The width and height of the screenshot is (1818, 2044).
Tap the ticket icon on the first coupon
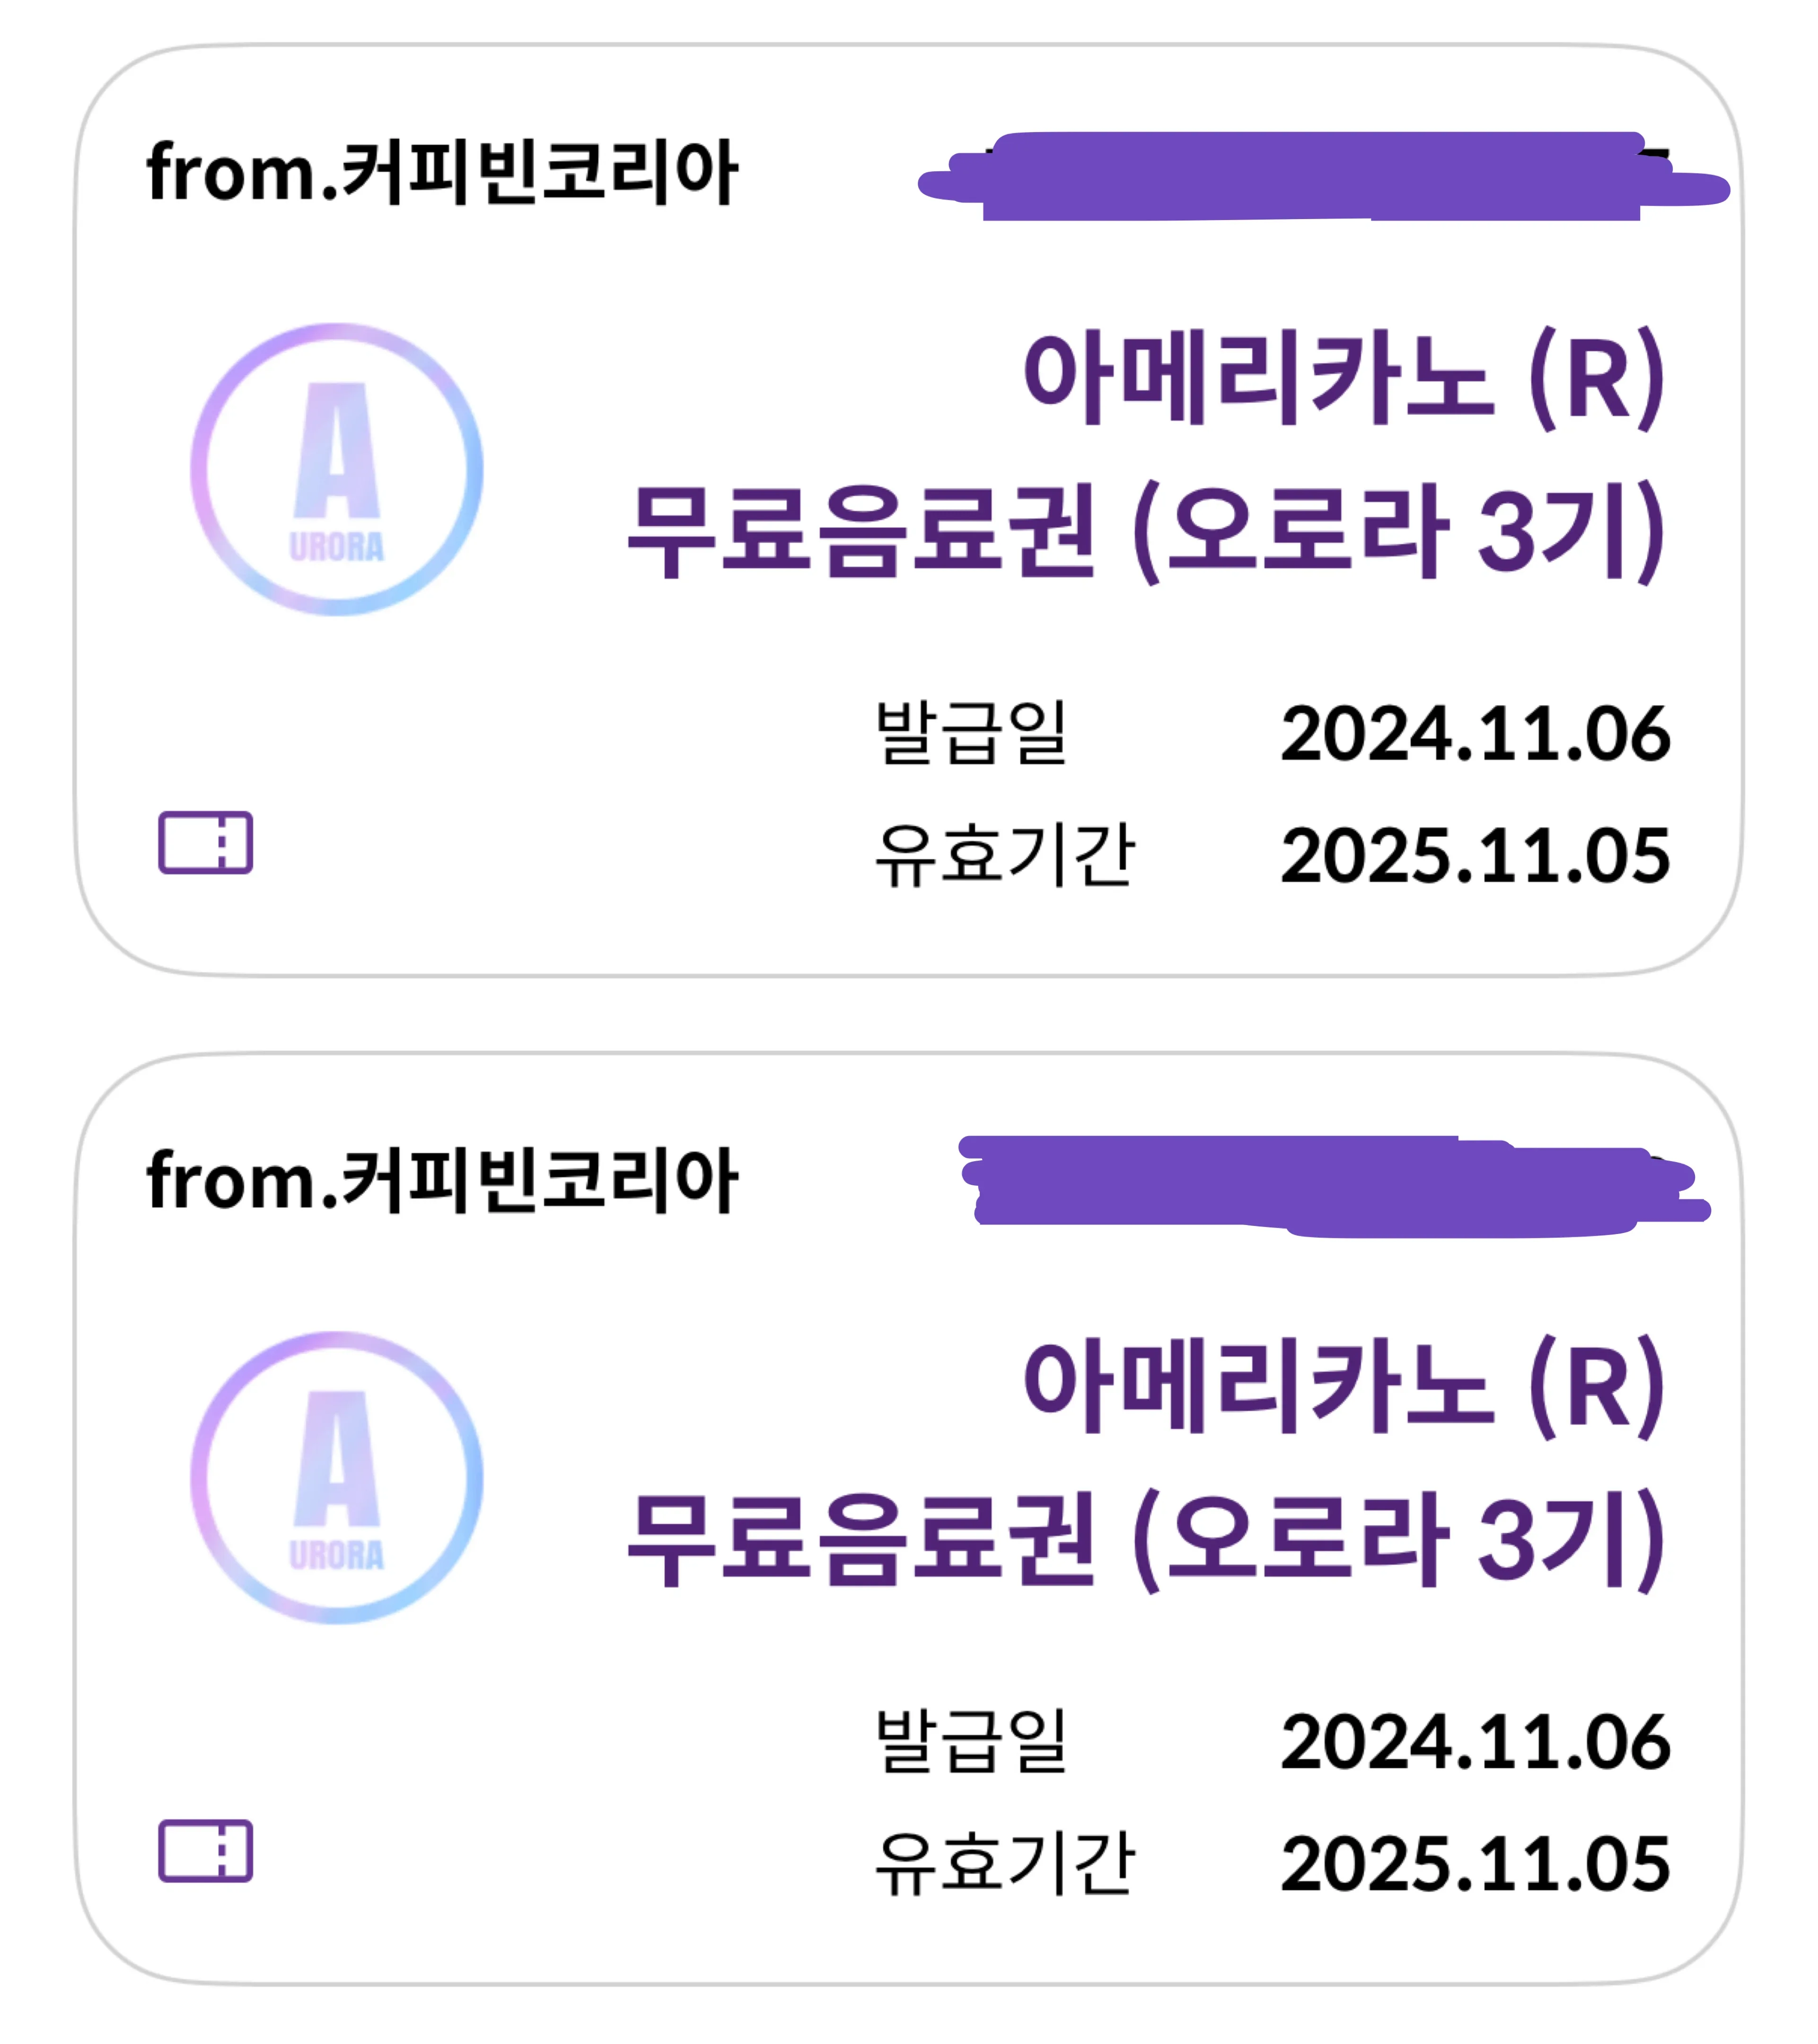point(205,842)
